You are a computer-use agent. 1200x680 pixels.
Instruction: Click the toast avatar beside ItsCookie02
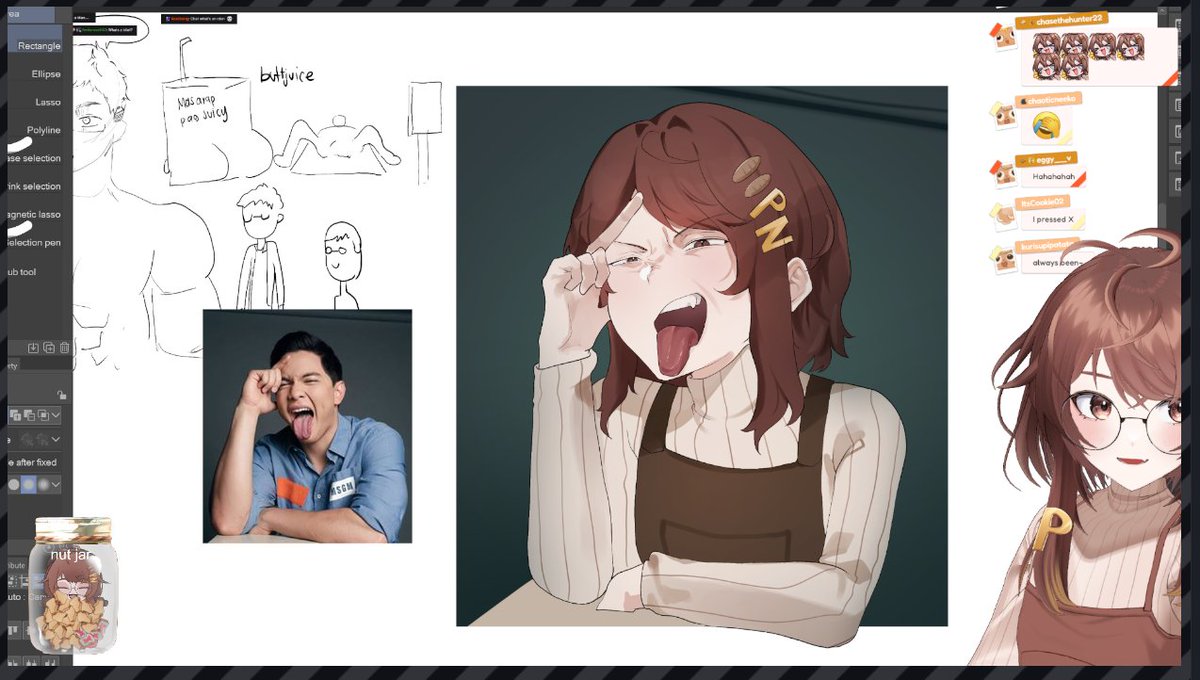pos(1002,214)
